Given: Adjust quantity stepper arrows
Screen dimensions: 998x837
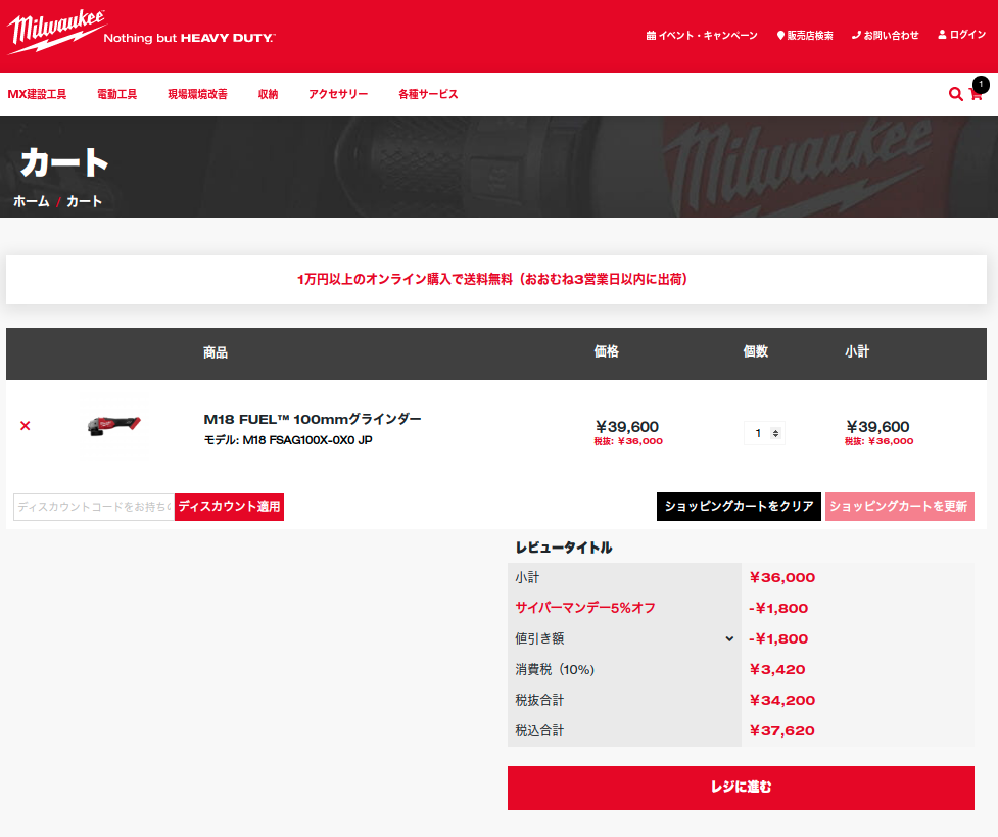Looking at the screenshot, I should (x=775, y=433).
